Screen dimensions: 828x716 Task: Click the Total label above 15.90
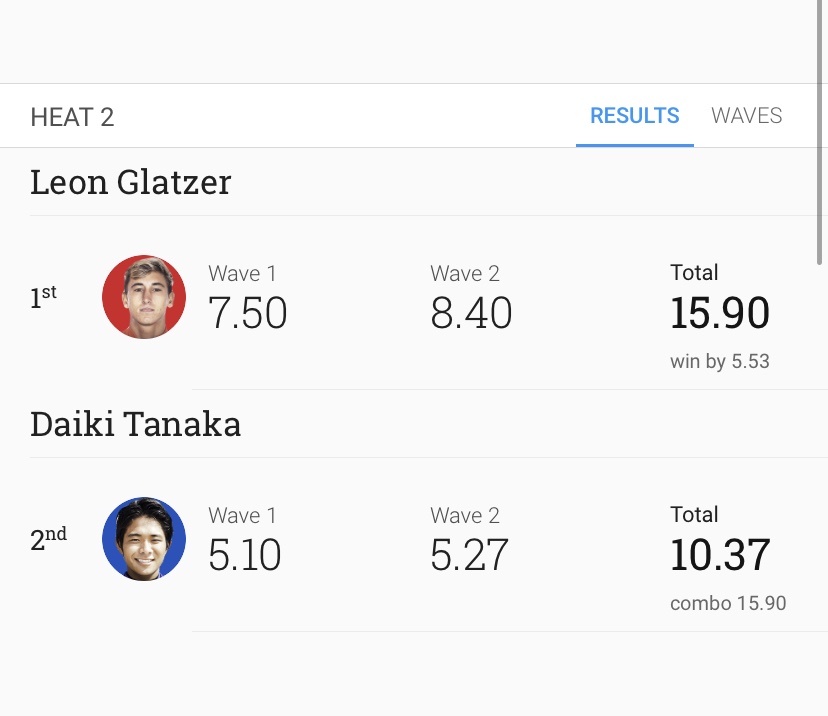coord(694,273)
